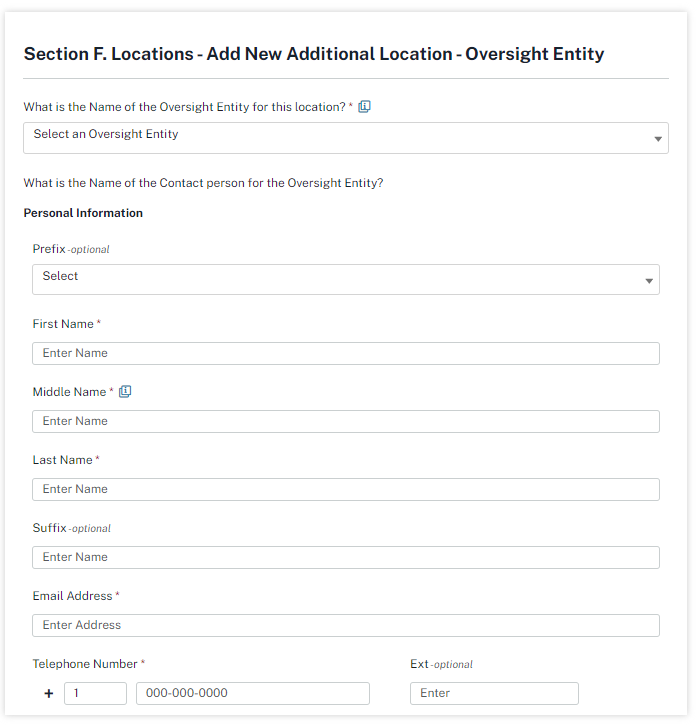Click the Suffix optional field
Screen dimensions: 696x728
345,557
